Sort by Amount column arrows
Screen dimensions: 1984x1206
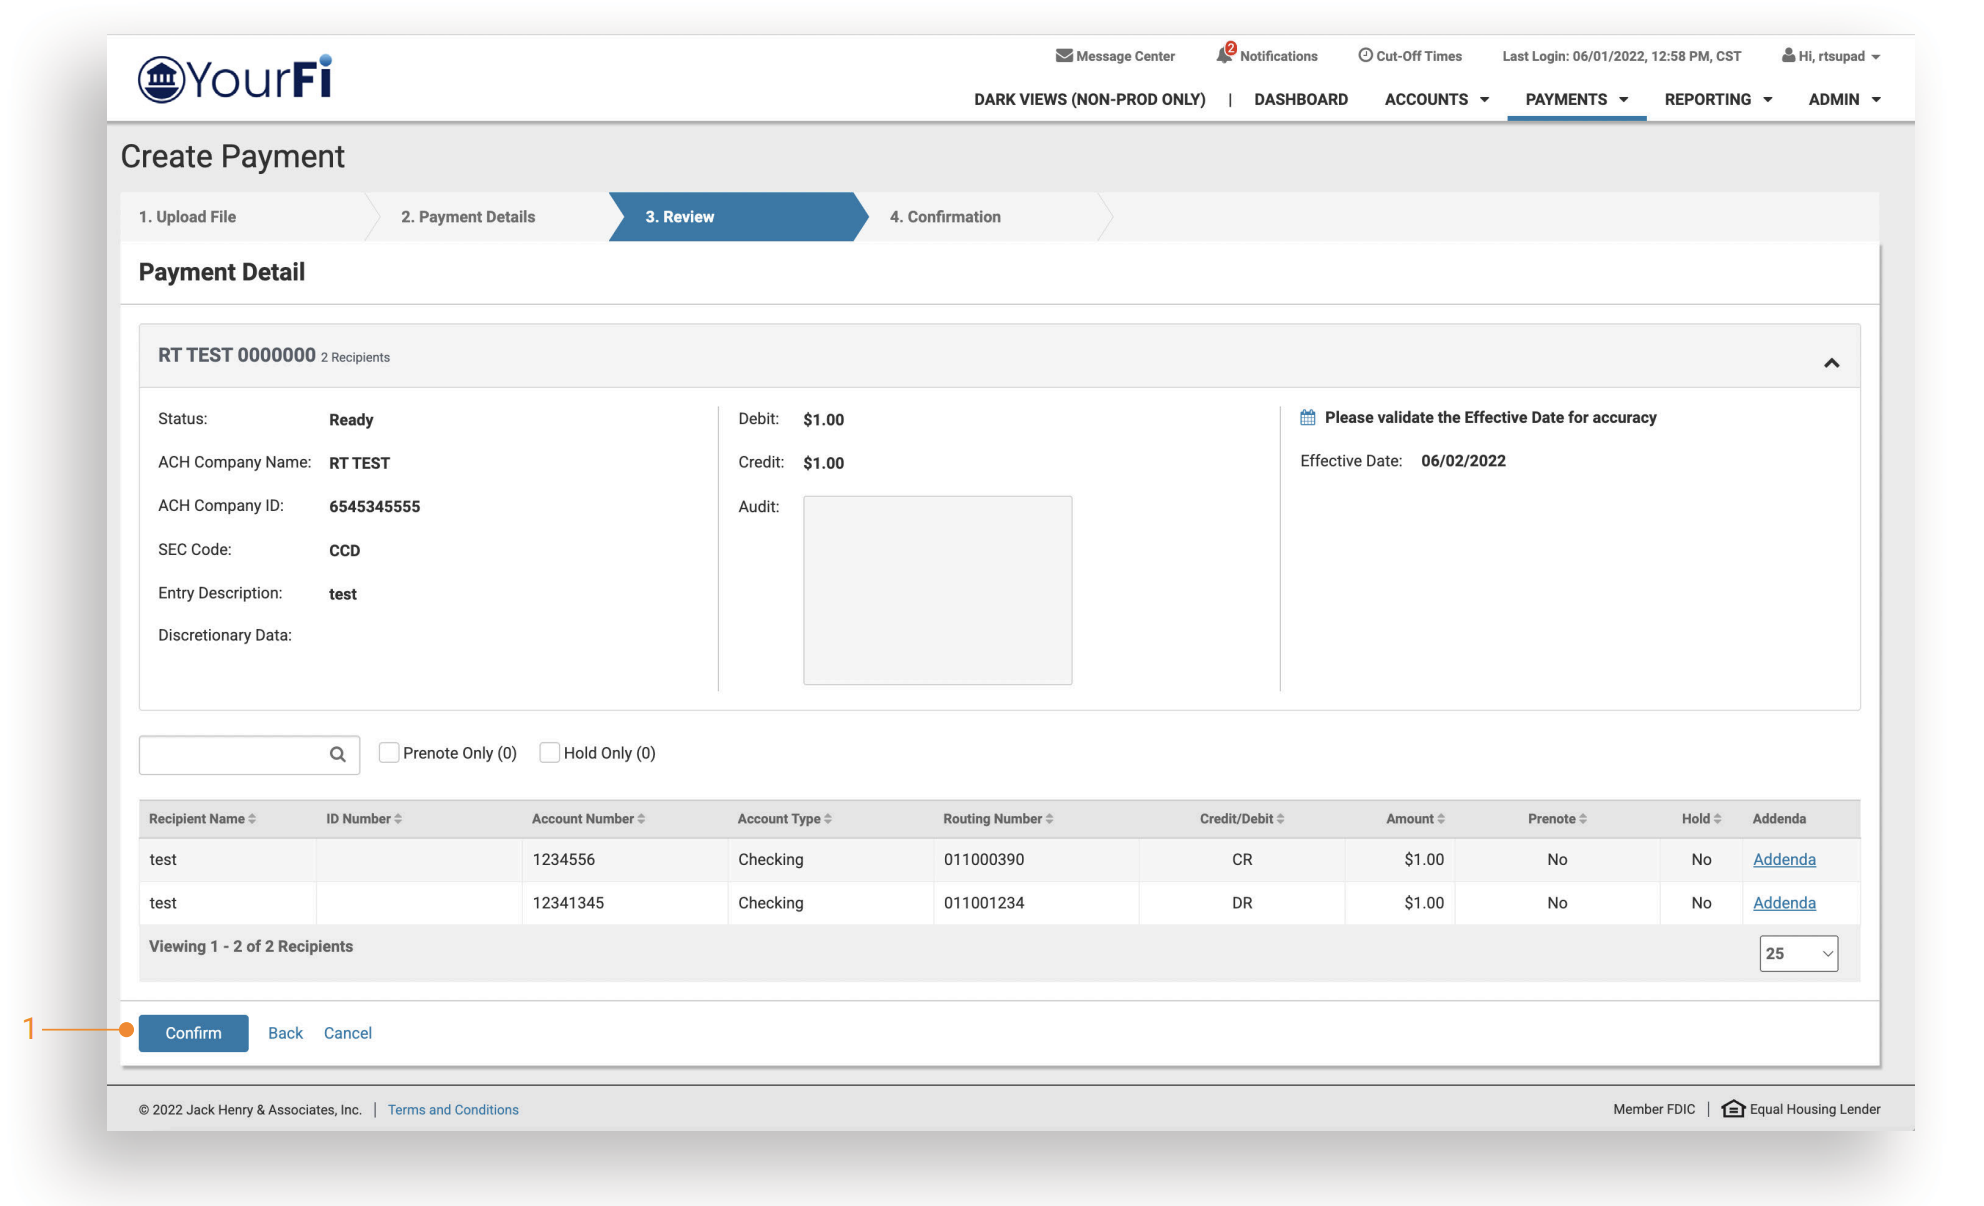tap(1441, 819)
